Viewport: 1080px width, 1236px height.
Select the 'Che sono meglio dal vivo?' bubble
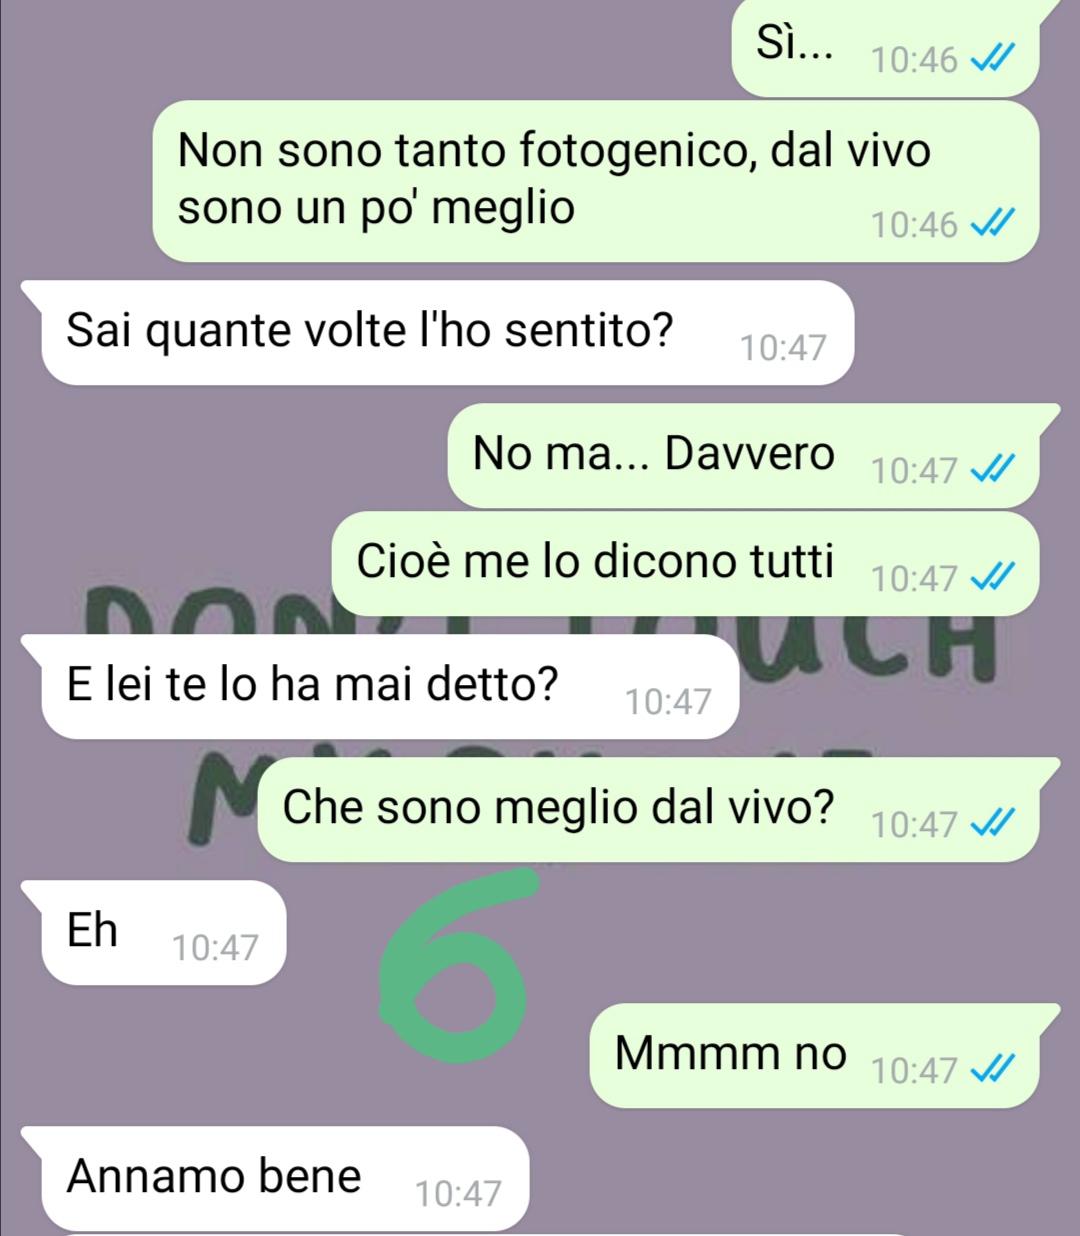(x=659, y=810)
